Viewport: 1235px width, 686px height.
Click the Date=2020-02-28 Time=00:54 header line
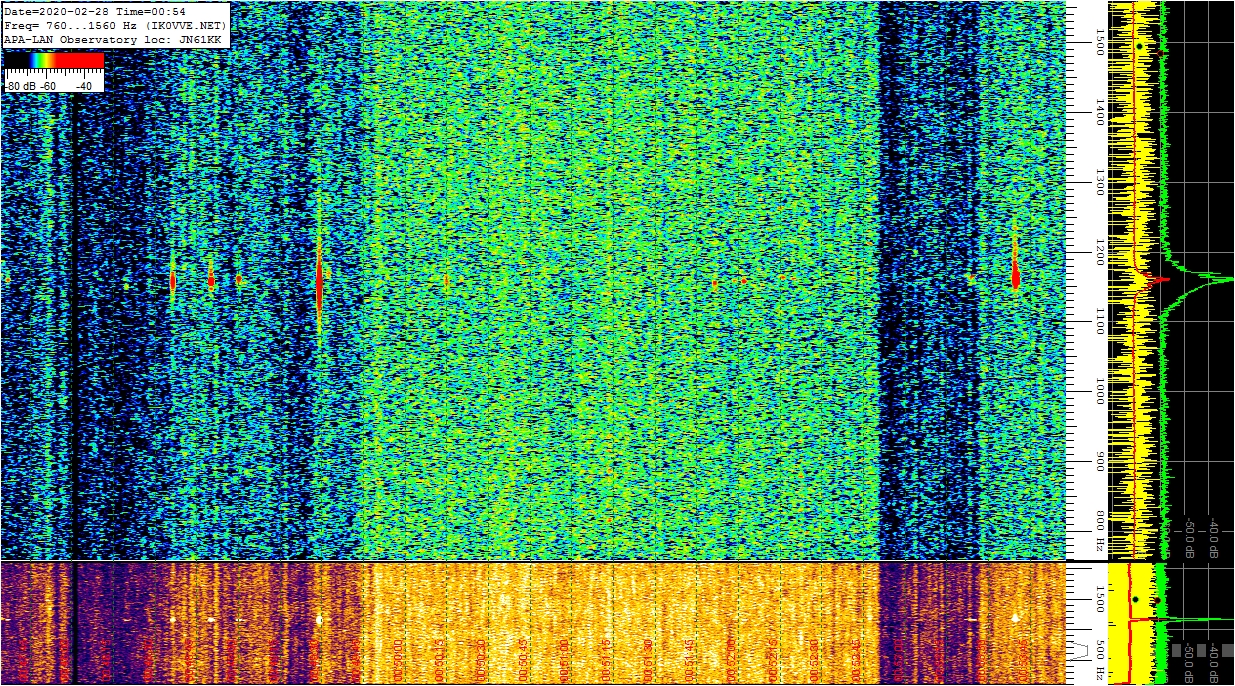(95, 11)
